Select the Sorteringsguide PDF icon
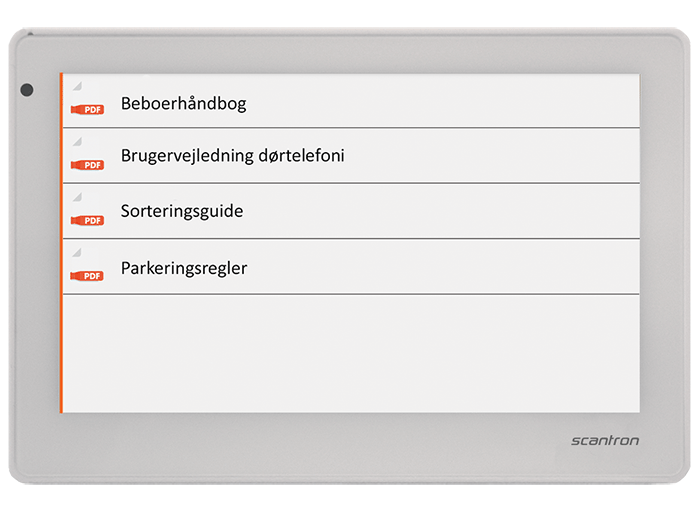Screen dimensions: 700x512 (x=88, y=221)
